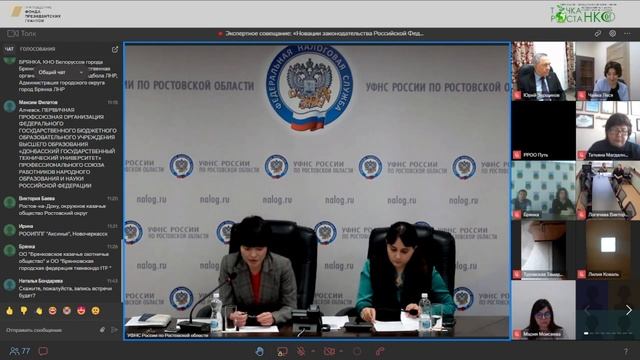Start screen sharing
Viewport: 640px width, 360px height.
tap(282, 351)
